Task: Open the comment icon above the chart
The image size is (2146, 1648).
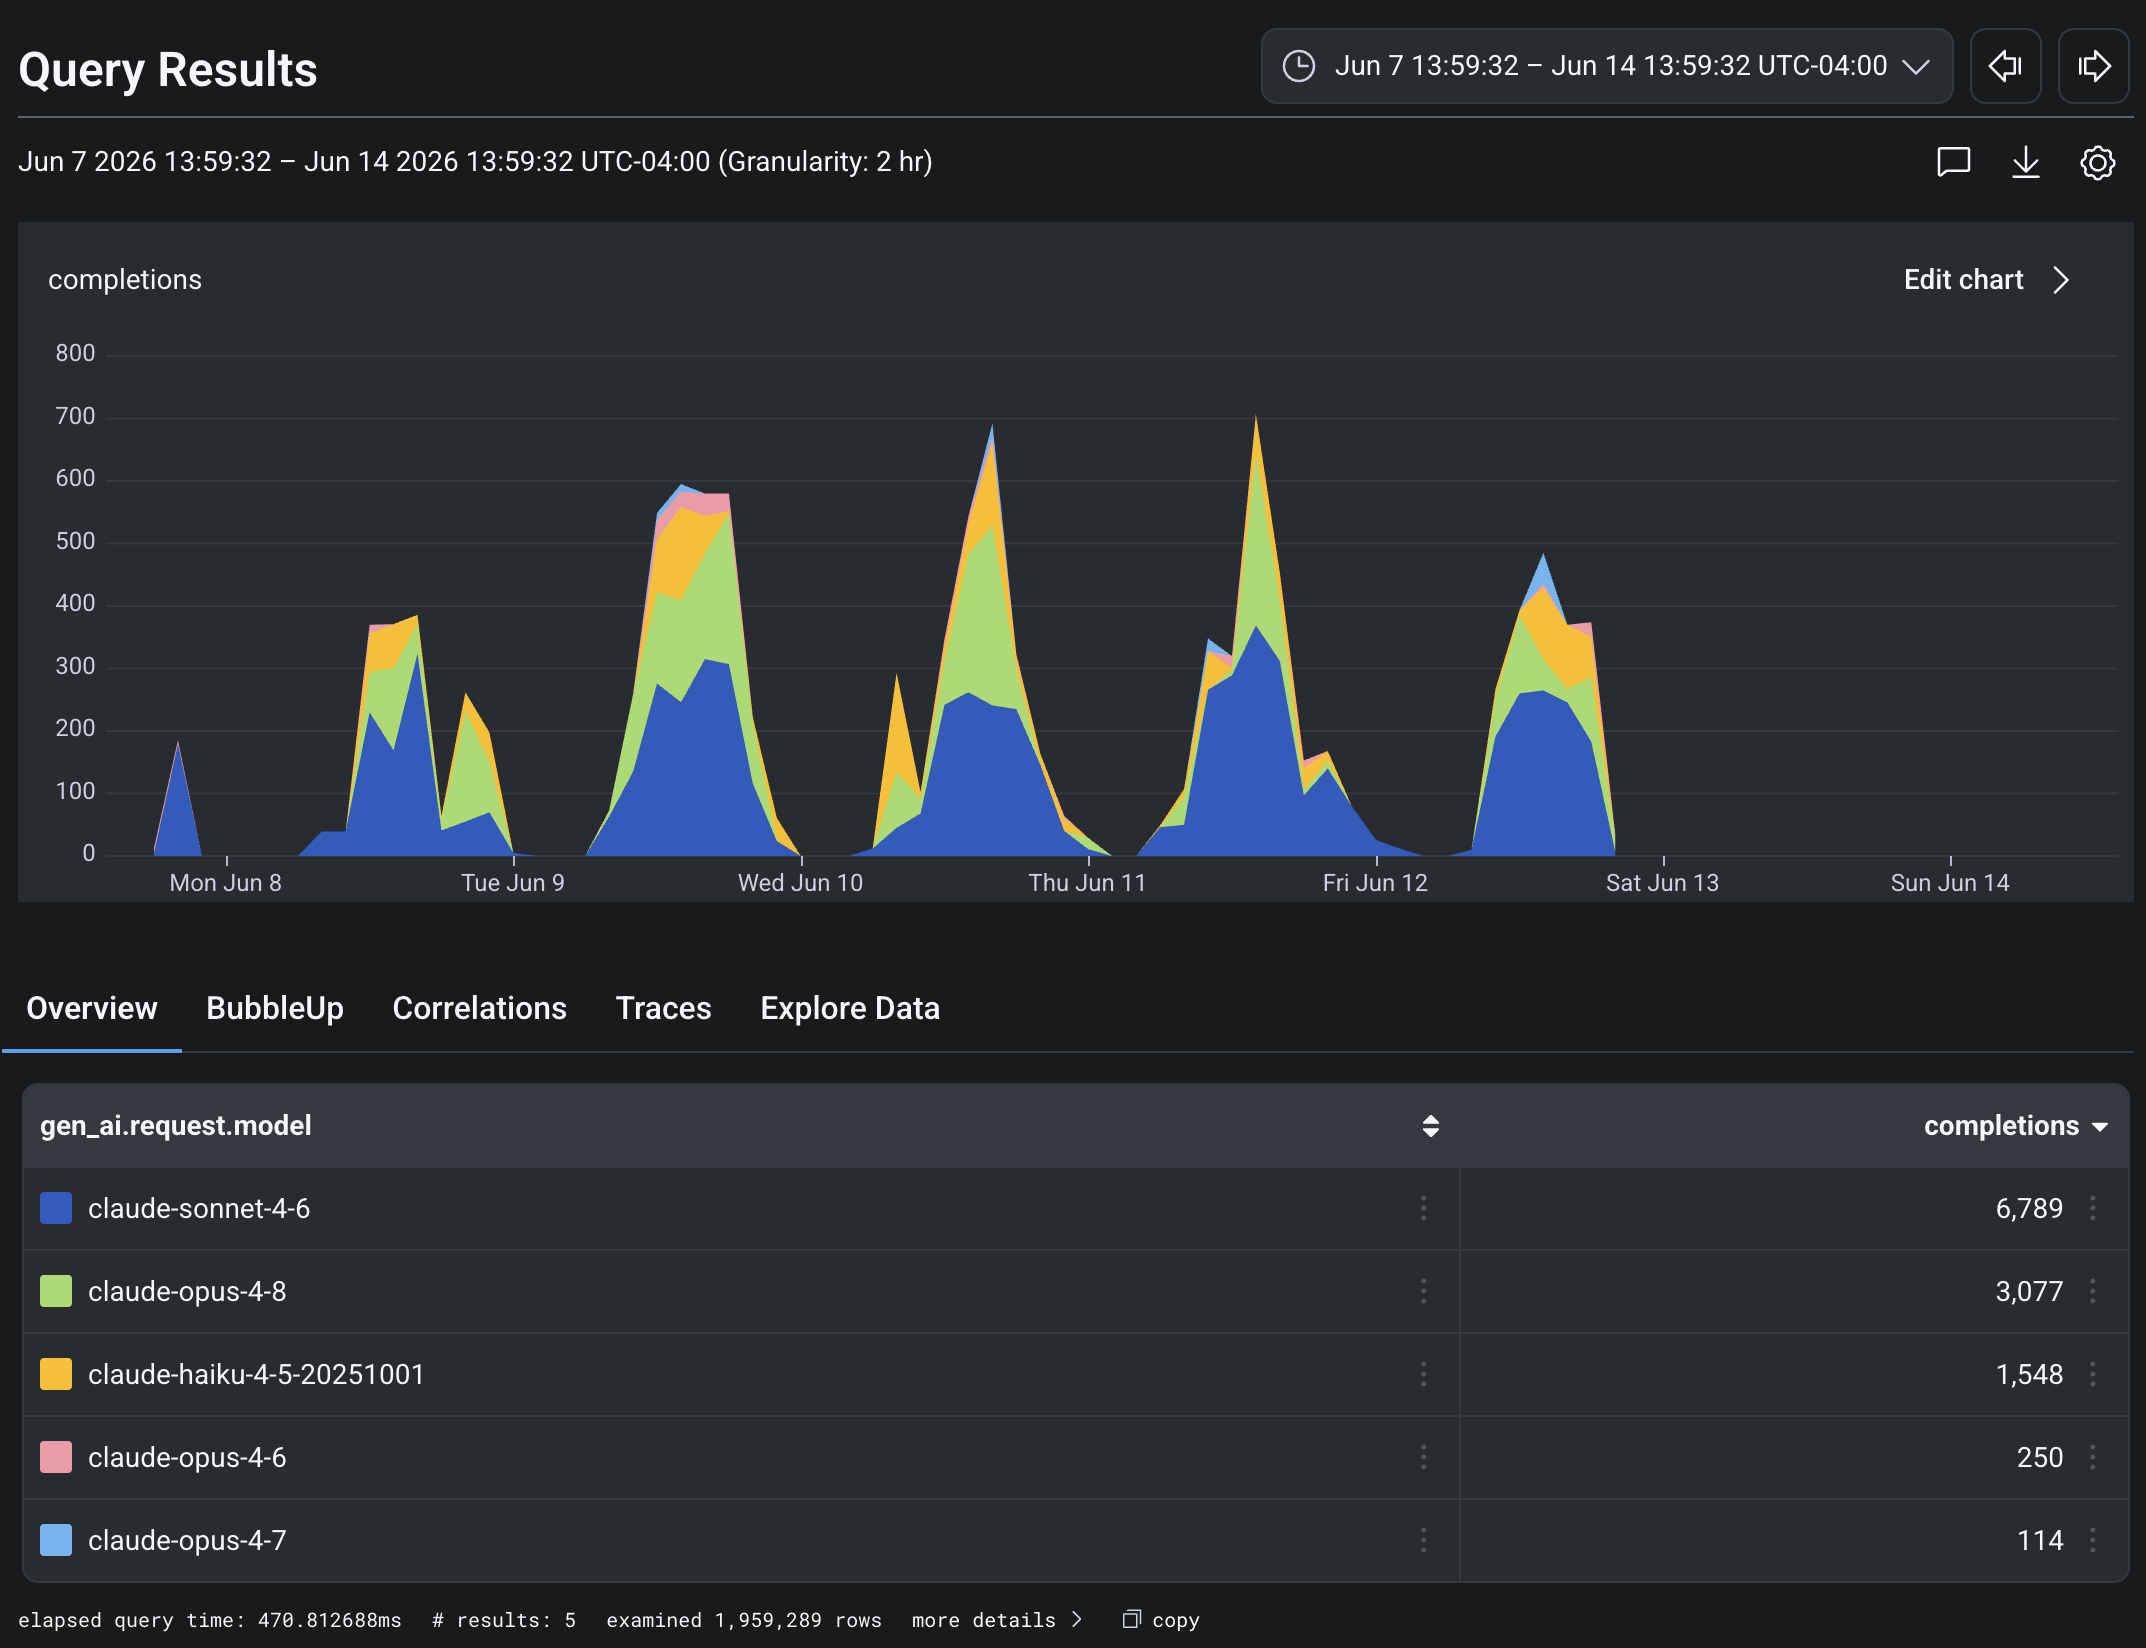Action: (1953, 162)
